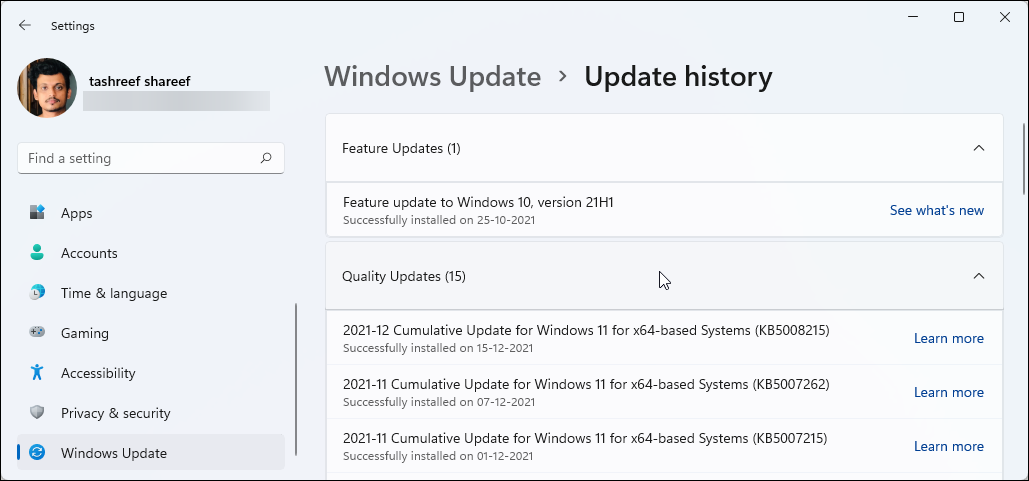Learn more about update KB5007262
The height and width of the screenshot is (481, 1029).
(948, 392)
